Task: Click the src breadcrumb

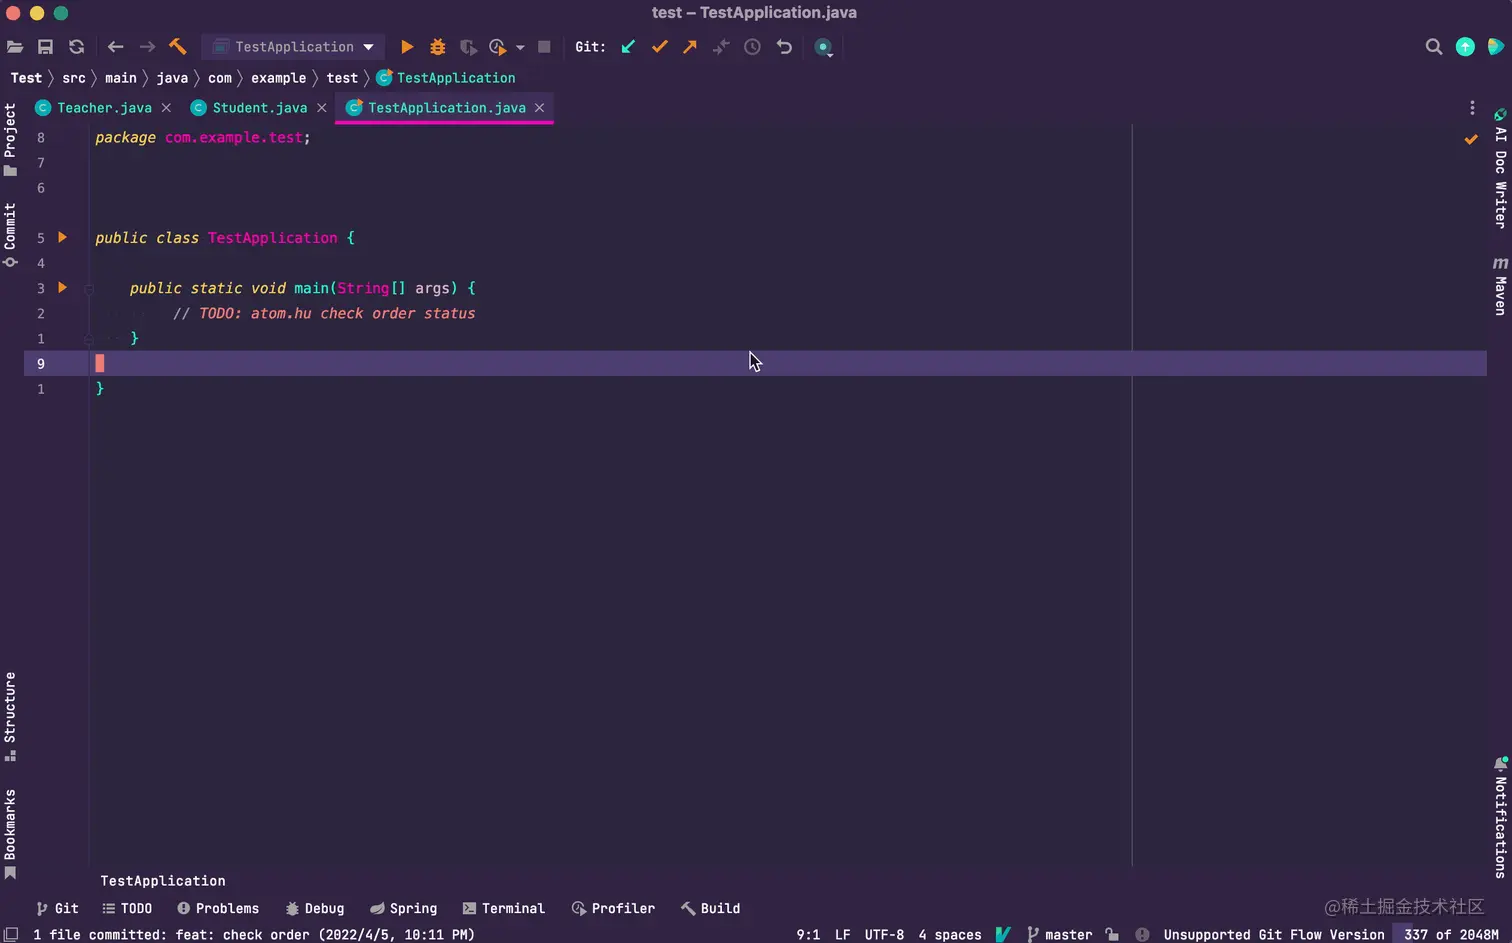Action: (74, 78)
